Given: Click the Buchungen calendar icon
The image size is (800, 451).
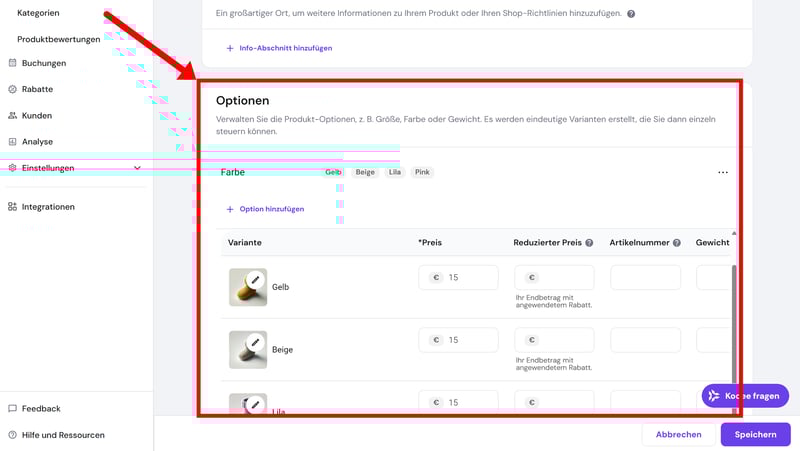Looking at the screenshot, I should click(x=12, y=63).
